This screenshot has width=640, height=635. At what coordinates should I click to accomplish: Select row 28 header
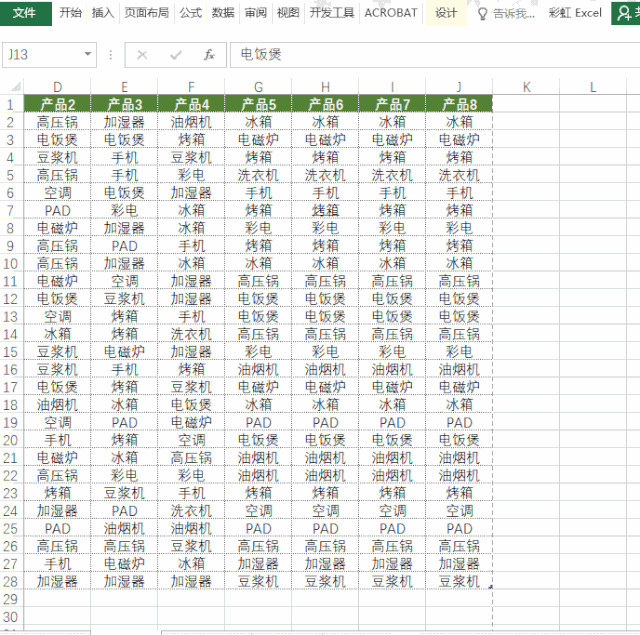click(x=11, y=582)
